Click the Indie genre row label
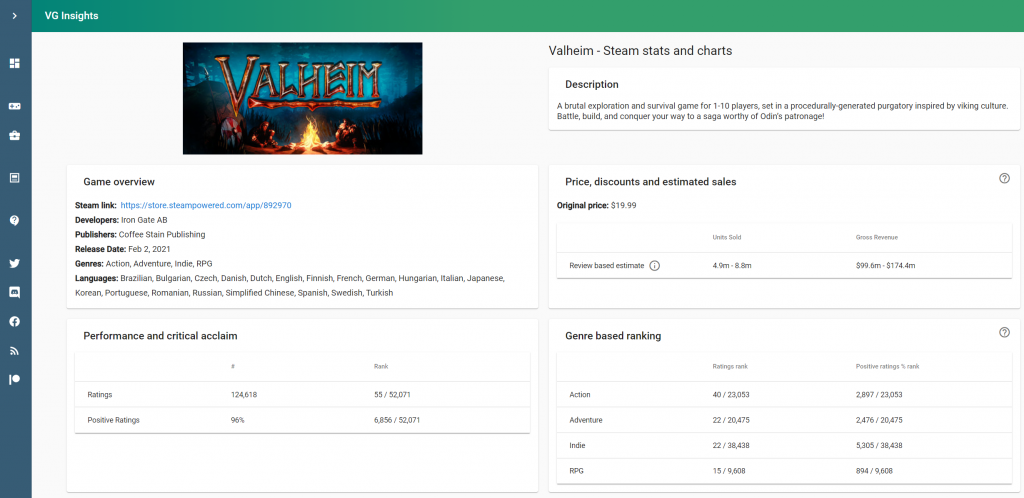This screenshot has width=1024, height=498. point(577,445)
